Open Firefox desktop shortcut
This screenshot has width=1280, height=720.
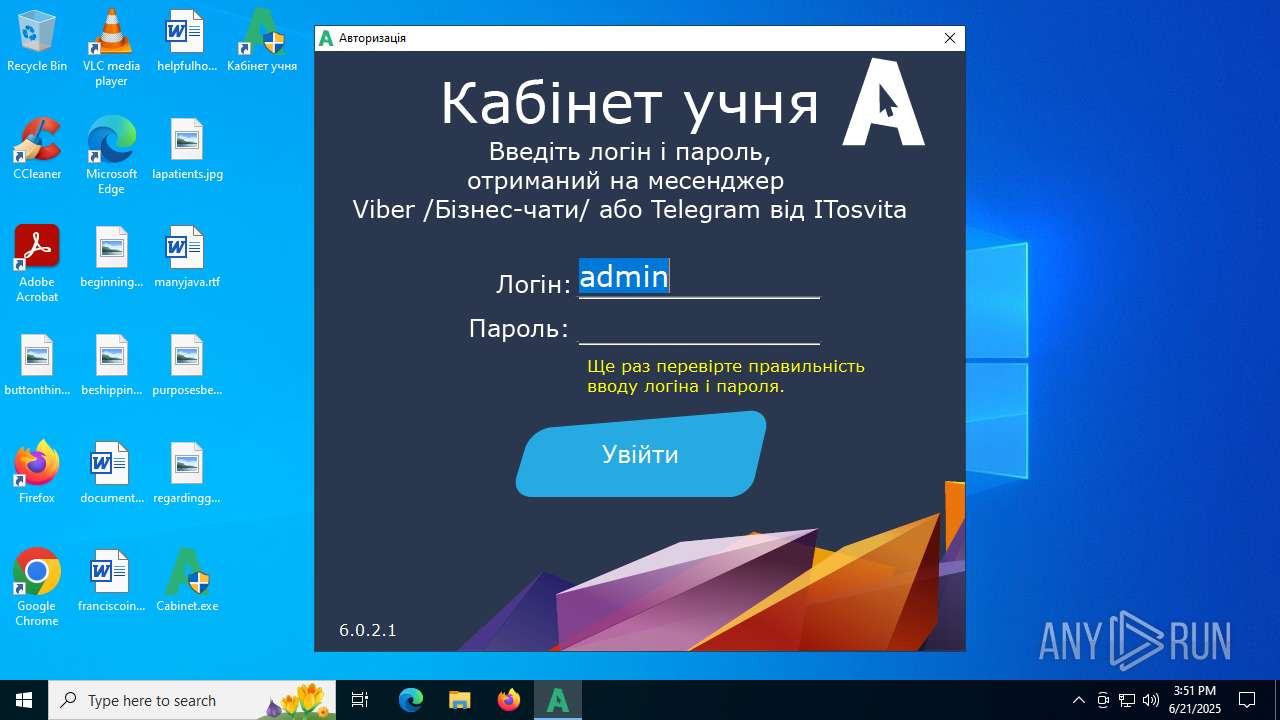pos(37,473)
